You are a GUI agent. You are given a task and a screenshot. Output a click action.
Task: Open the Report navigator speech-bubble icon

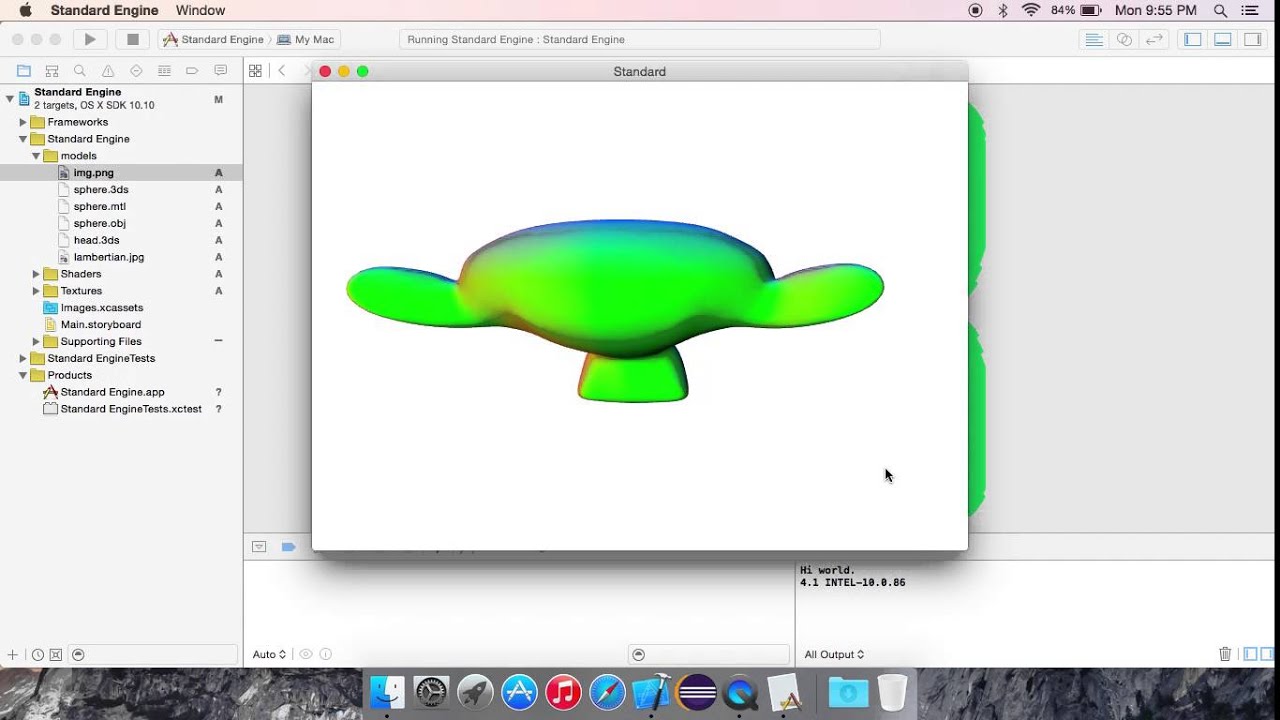(x=221, y=71)
